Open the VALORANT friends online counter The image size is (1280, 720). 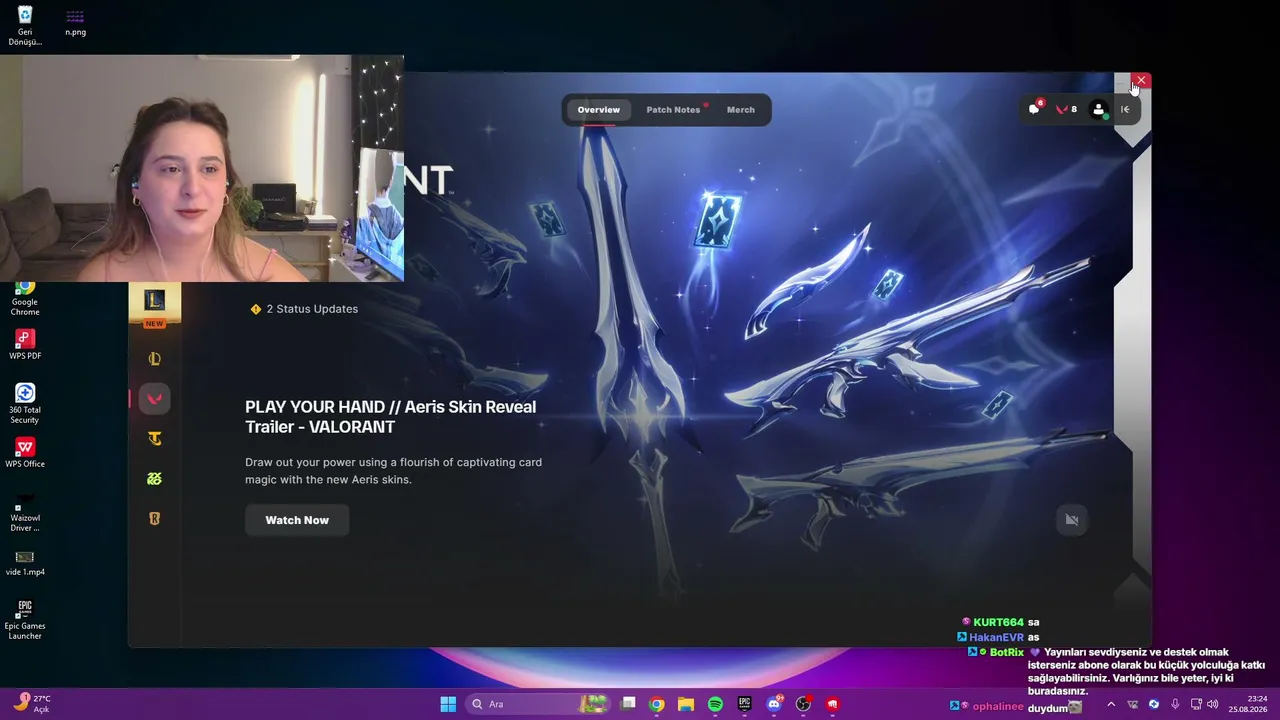[x=1067, y=109]
